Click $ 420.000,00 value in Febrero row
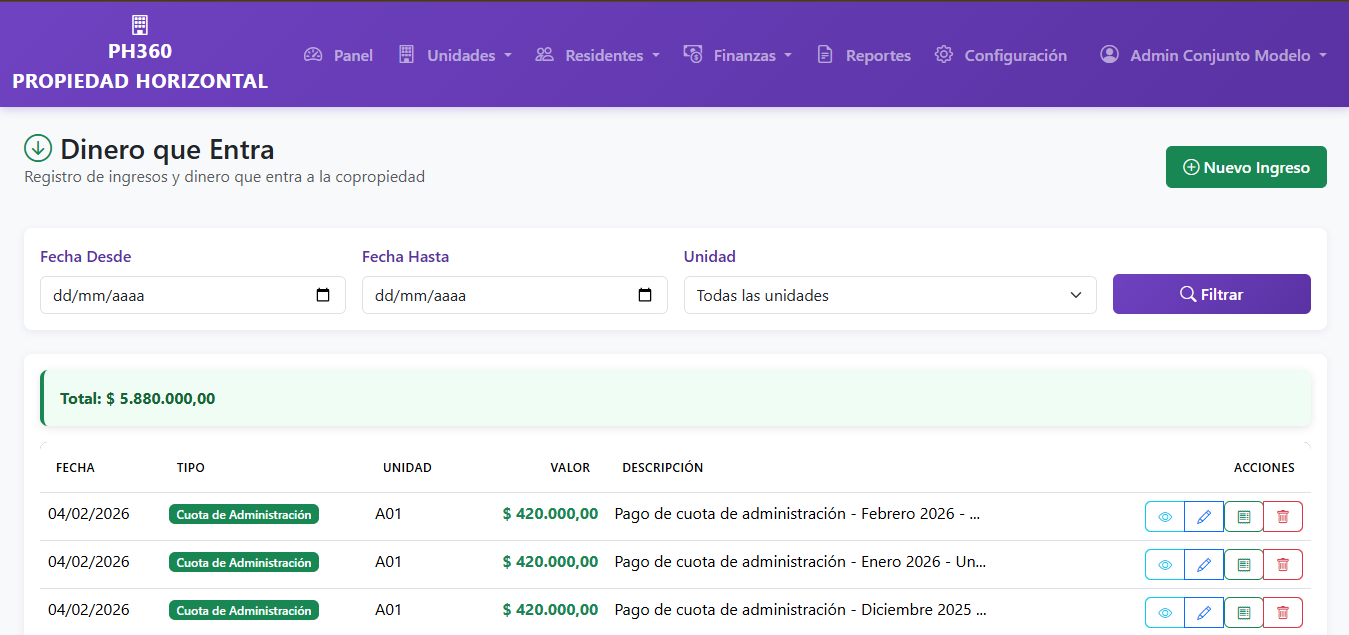This screenshot has height=635, width=1349. click(550, 514)
